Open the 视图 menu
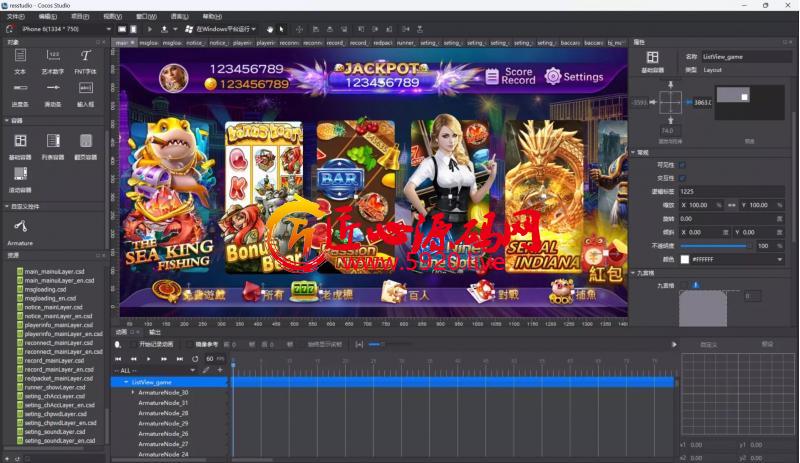The image size is (800, 463). [113, 17]
